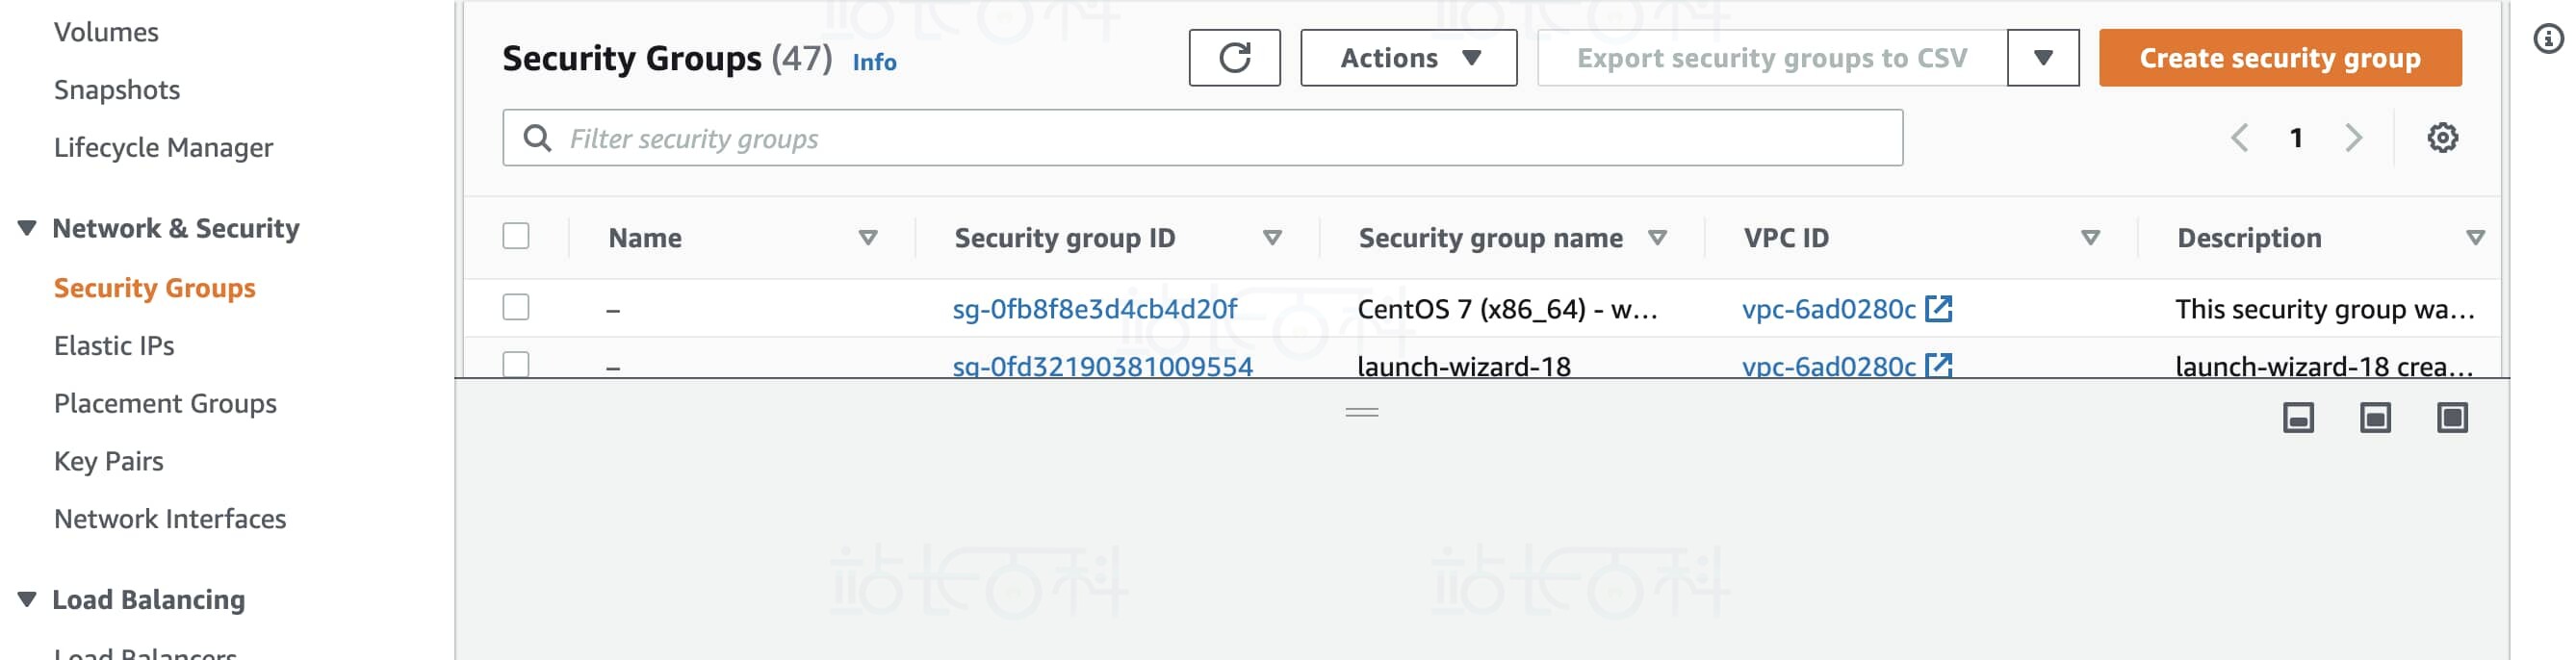2576x660 pixels.
Task: Open Elastic IPs in the sidebar
Action: 114,346
